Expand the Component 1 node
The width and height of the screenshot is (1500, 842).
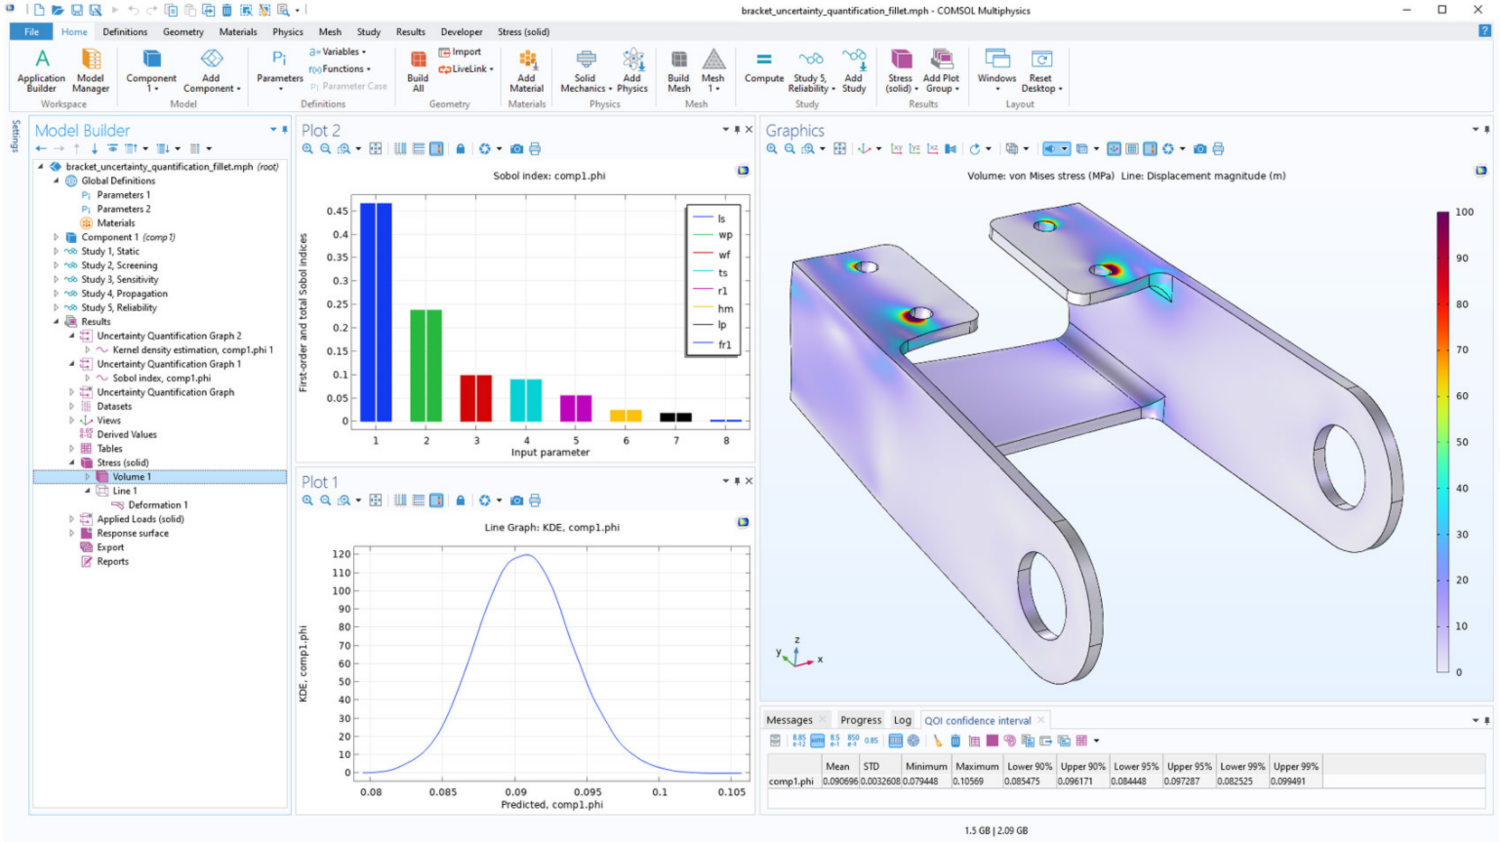tap(57, 237)
